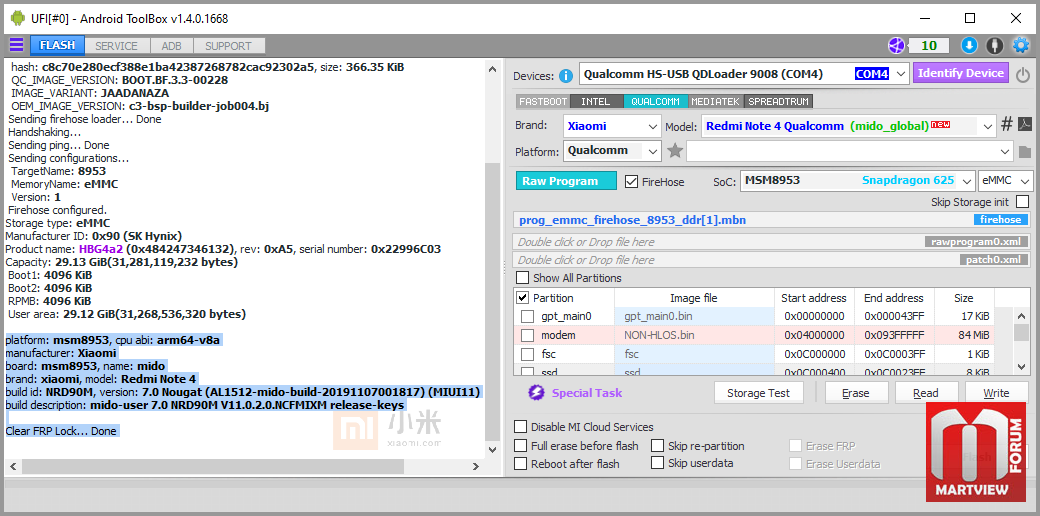This screenshot has height=516, width=1040.
Task: Click the blue info icon beside Devices
Action: click(566, 76)
